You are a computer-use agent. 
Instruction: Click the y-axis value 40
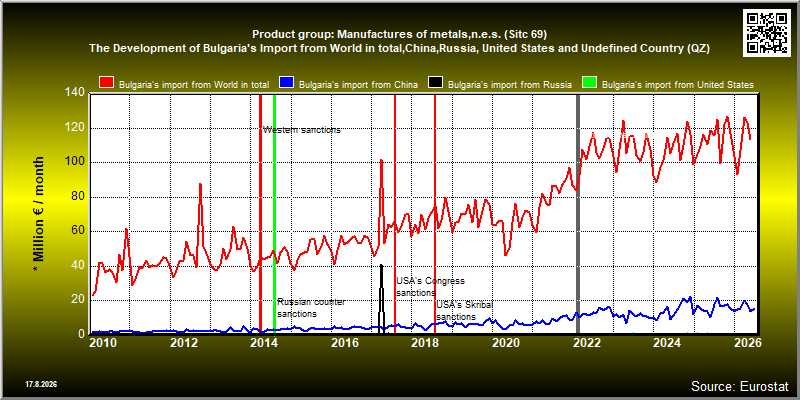(78, 266)
